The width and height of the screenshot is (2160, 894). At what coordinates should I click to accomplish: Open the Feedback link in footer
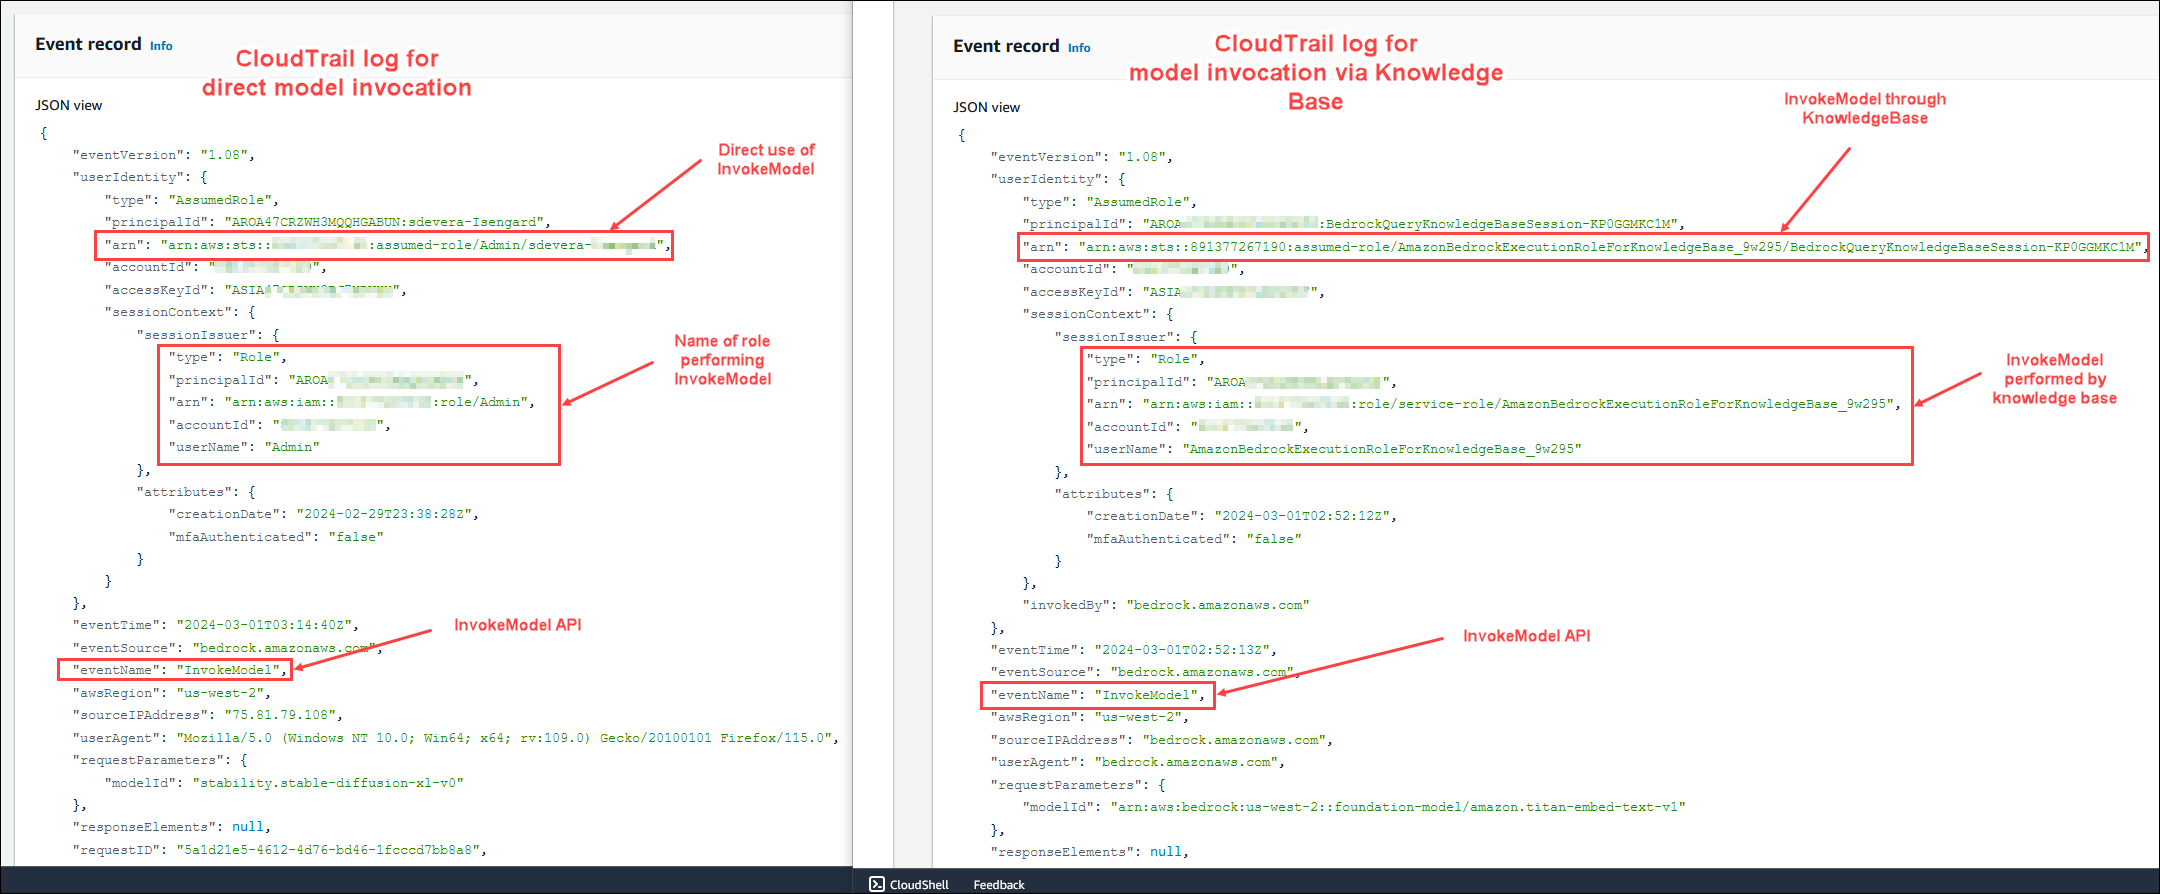(x=999, y=885)
